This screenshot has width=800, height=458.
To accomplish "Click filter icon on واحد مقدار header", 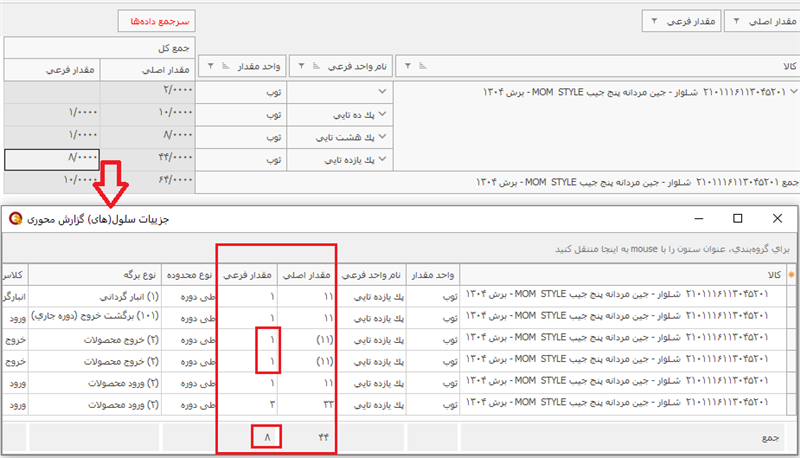I will (x=209, y=67).
